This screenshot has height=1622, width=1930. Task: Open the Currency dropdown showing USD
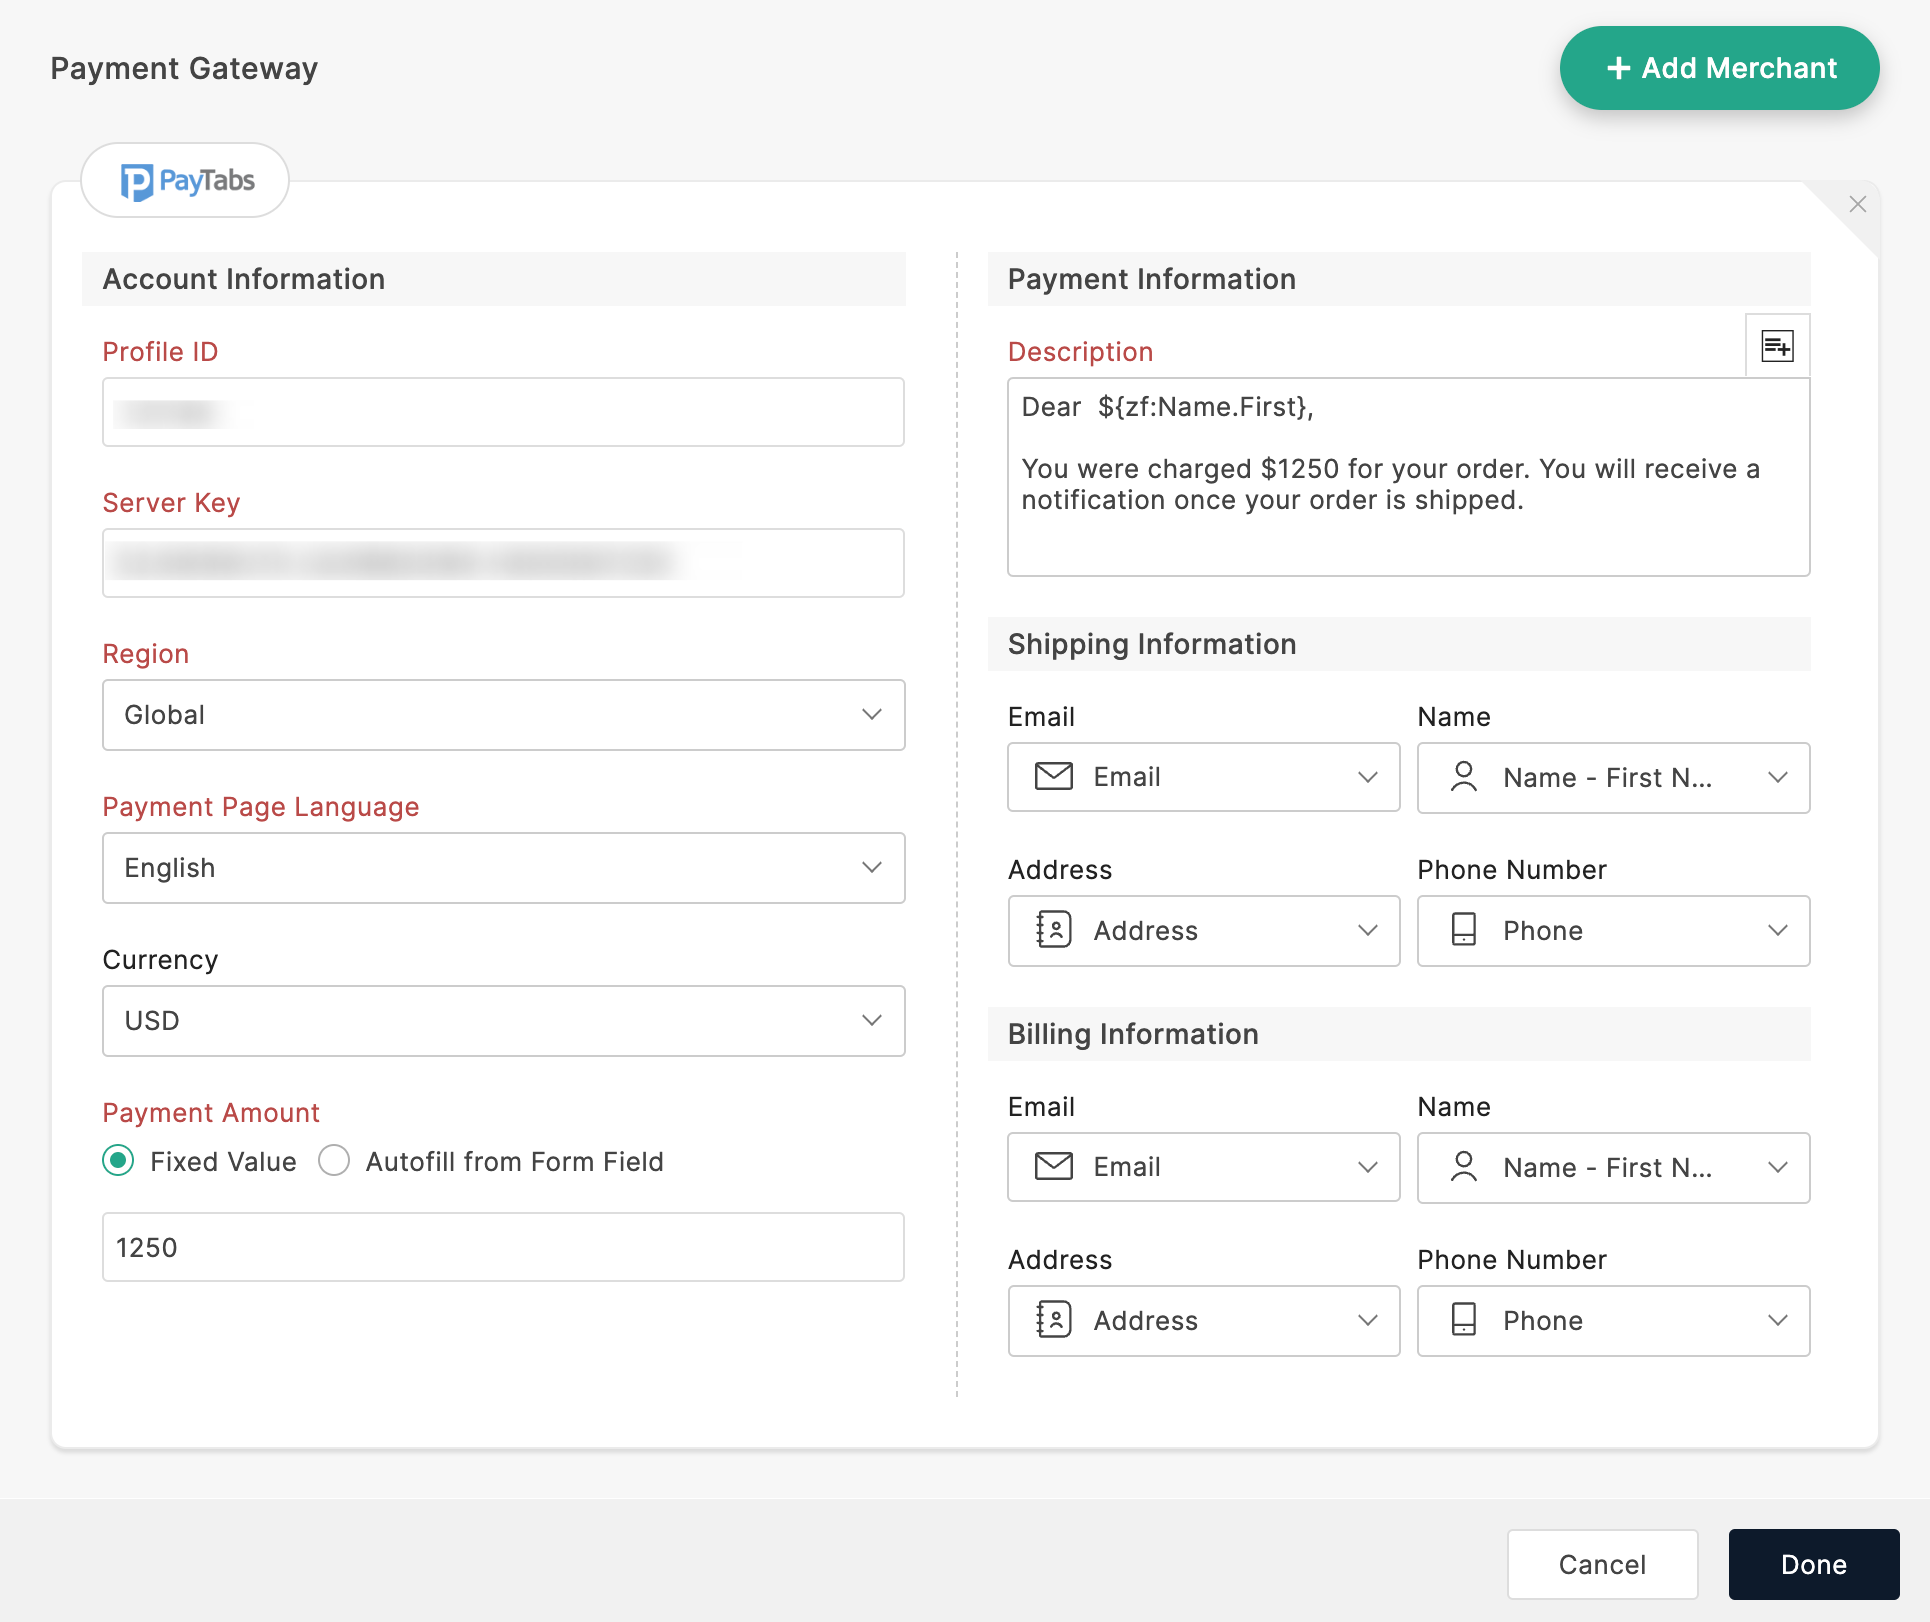[503, 1020]
